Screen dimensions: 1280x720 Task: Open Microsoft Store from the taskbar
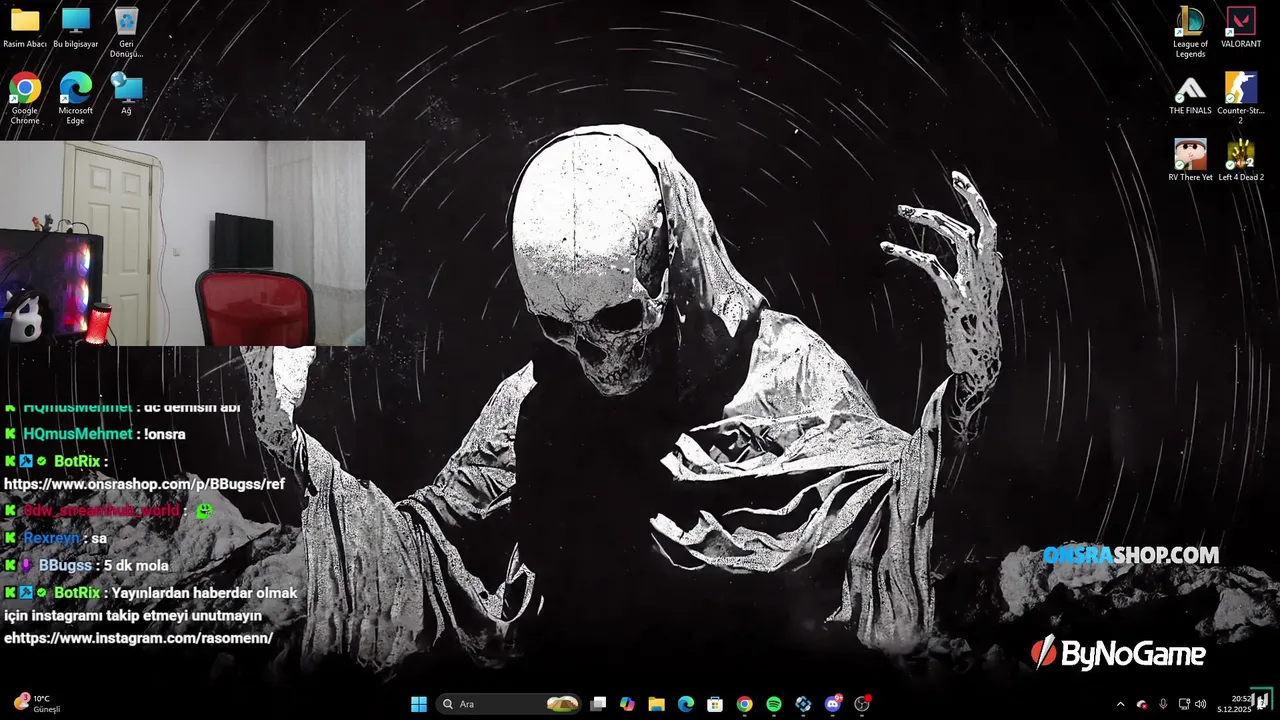pos(715,704)
